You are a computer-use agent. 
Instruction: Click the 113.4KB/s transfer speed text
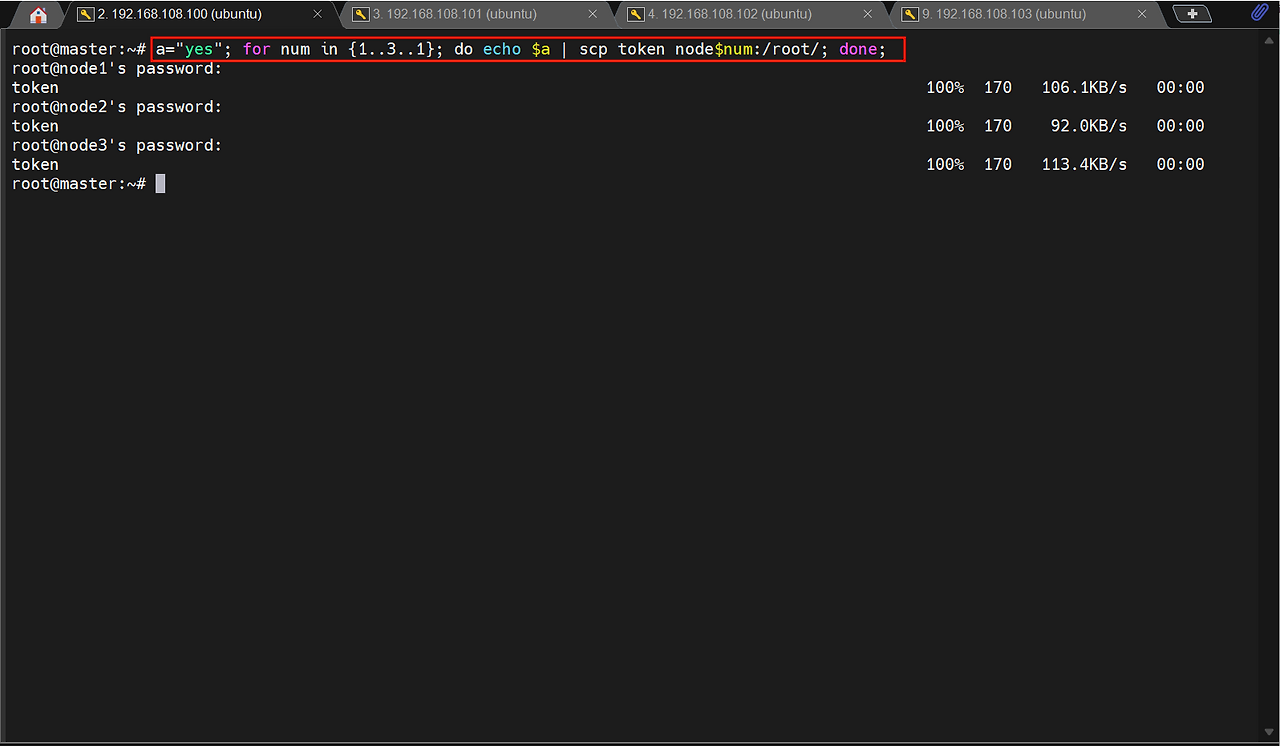click(x=1084, y=165)
